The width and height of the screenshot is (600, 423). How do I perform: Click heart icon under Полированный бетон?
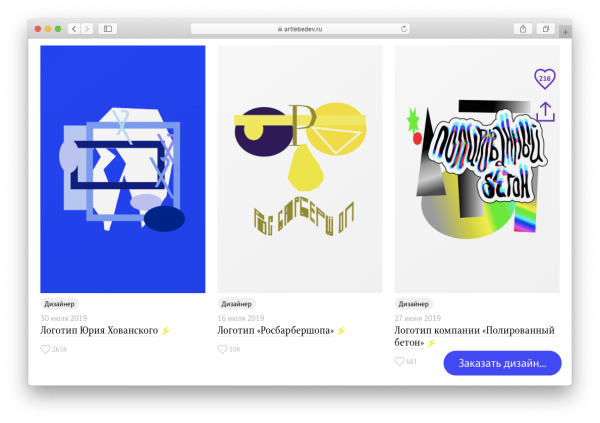point(400,361)
